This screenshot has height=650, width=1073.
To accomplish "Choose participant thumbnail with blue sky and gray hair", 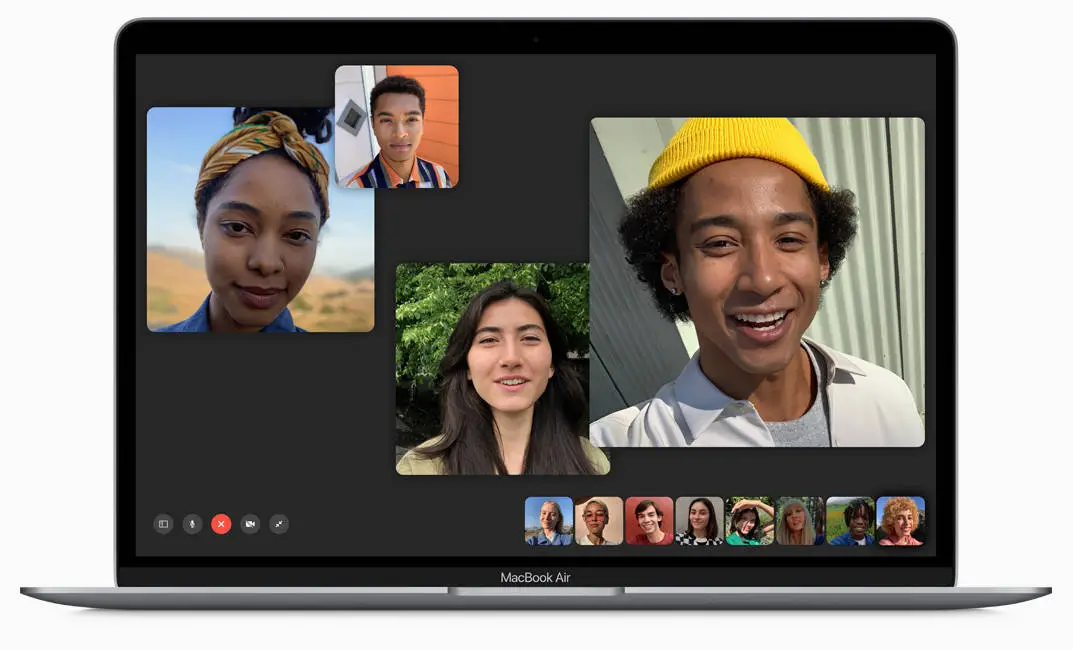I will tap(549, 521).
